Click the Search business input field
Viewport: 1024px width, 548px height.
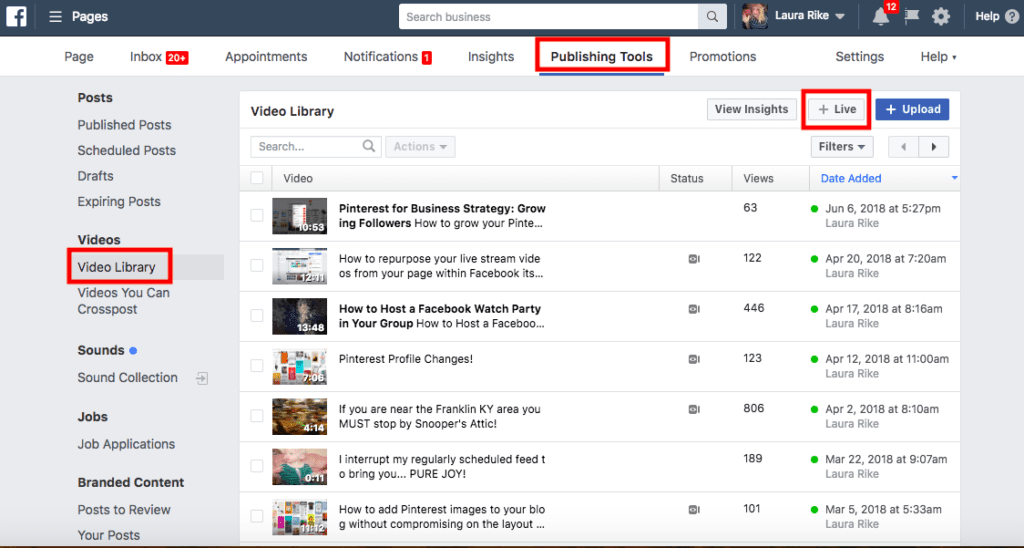click(549, 17)
